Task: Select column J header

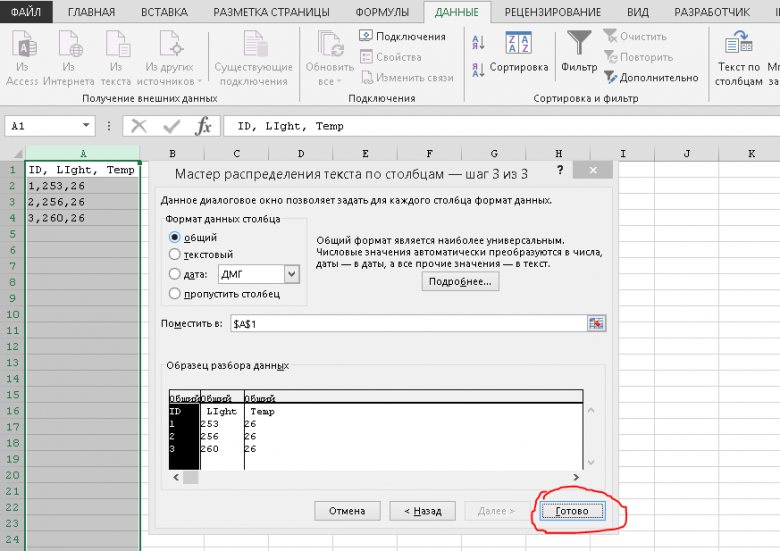Action: [686, 153]
